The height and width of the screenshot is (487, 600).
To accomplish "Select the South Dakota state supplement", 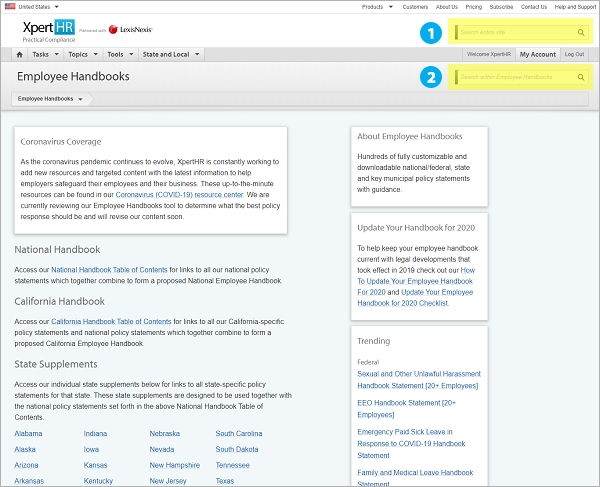I will [x=237, y=450].
